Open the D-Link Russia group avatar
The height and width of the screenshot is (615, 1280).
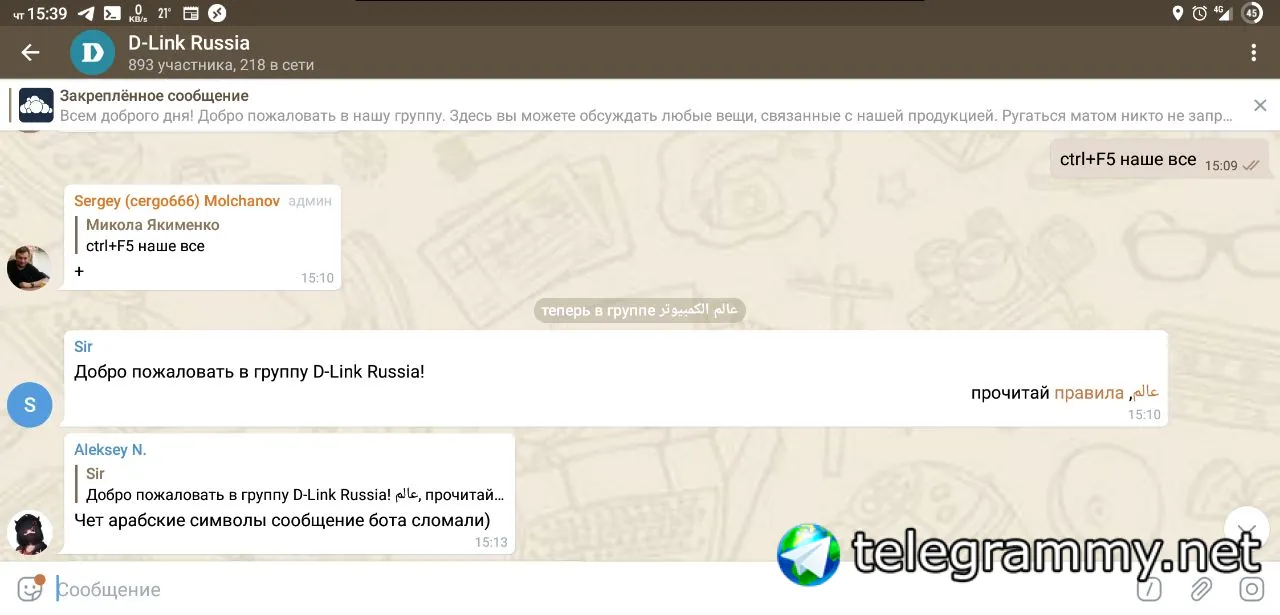[92, 53]
